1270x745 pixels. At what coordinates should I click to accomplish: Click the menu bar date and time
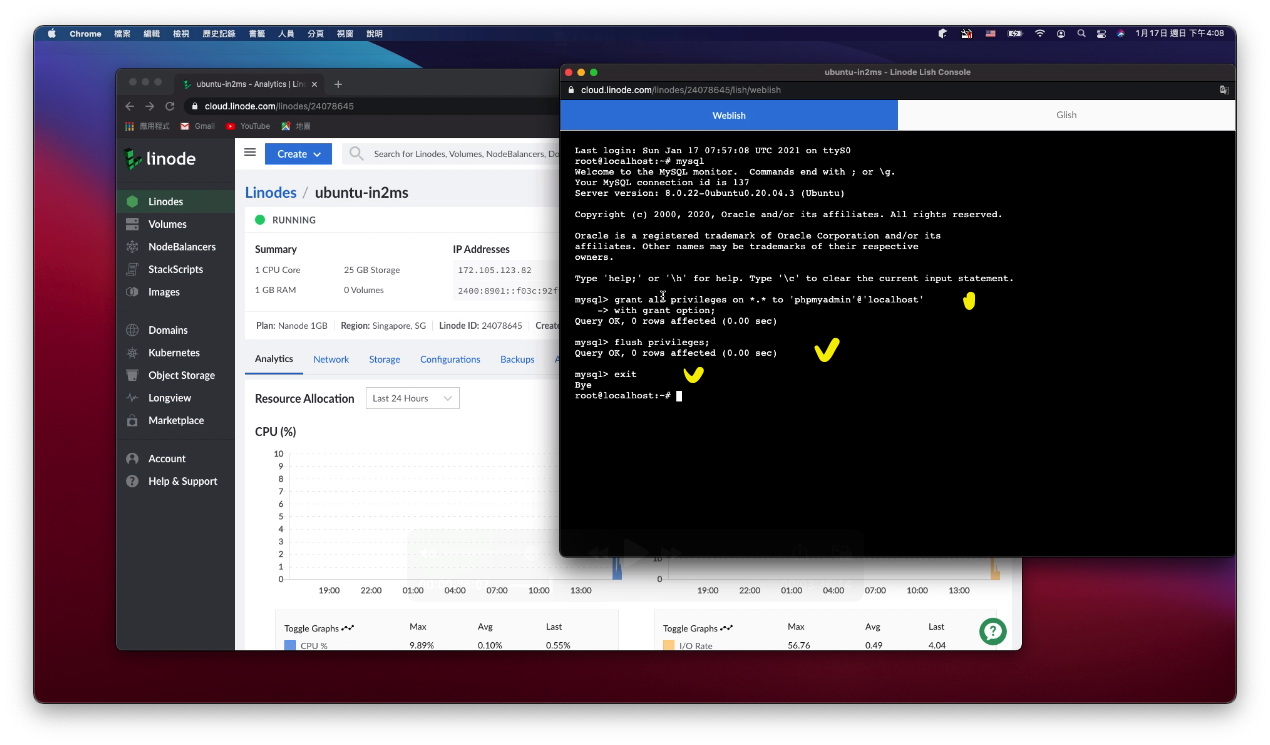[x=1180, y=33]
